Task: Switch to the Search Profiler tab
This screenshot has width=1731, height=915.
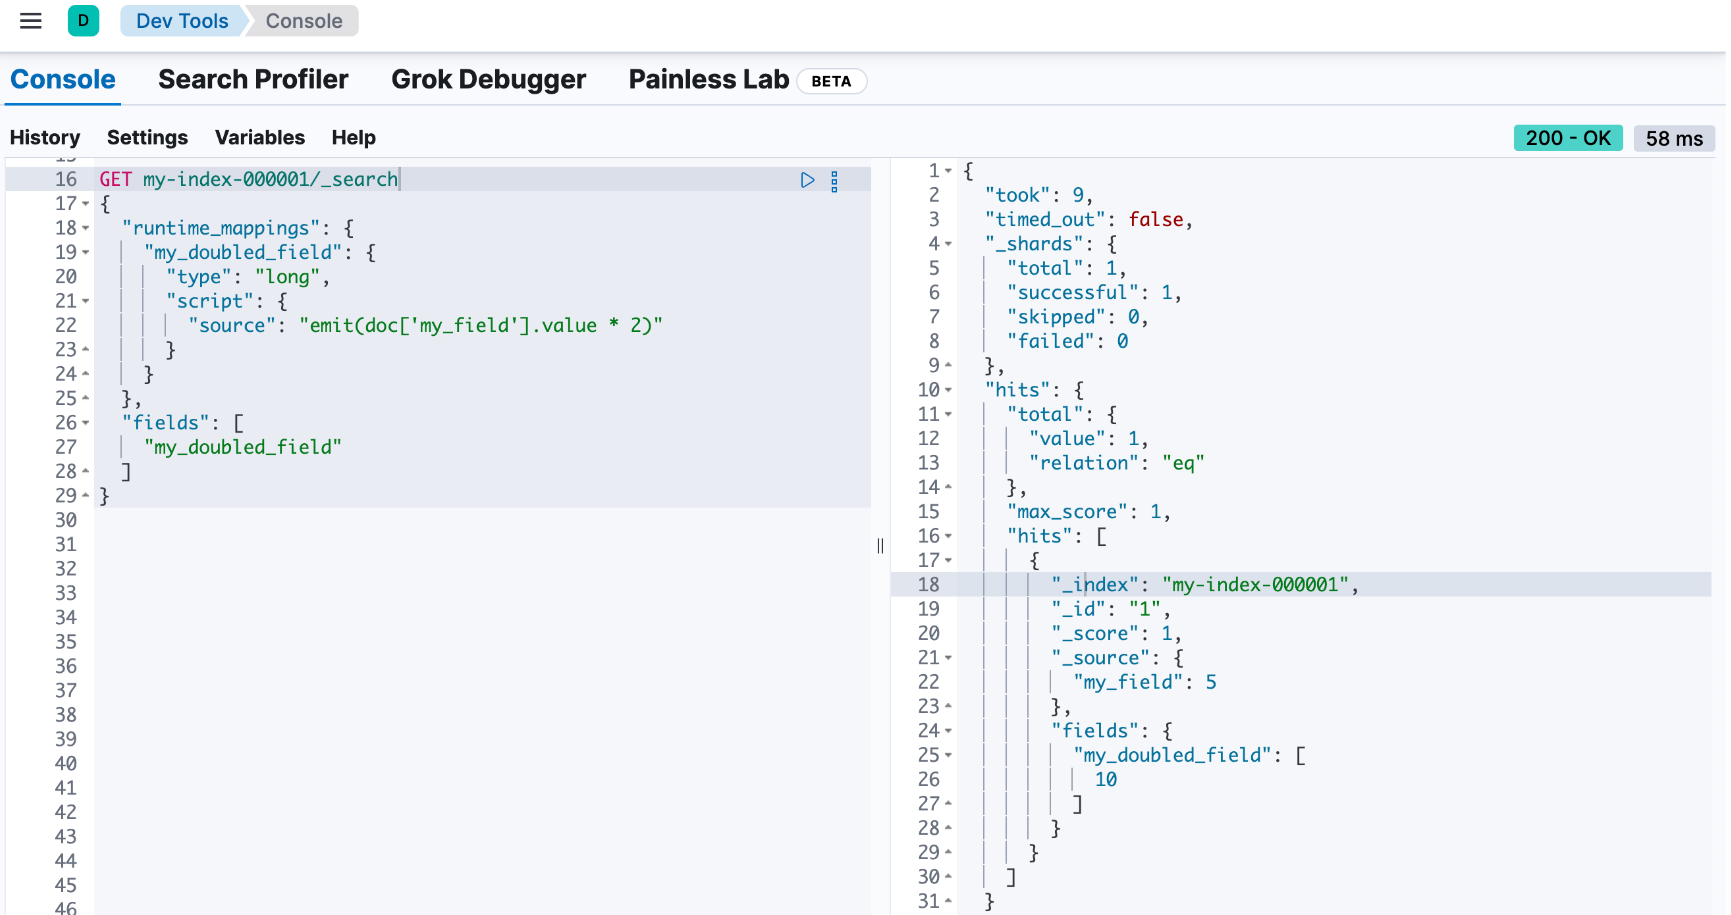Action: point(253,80)
